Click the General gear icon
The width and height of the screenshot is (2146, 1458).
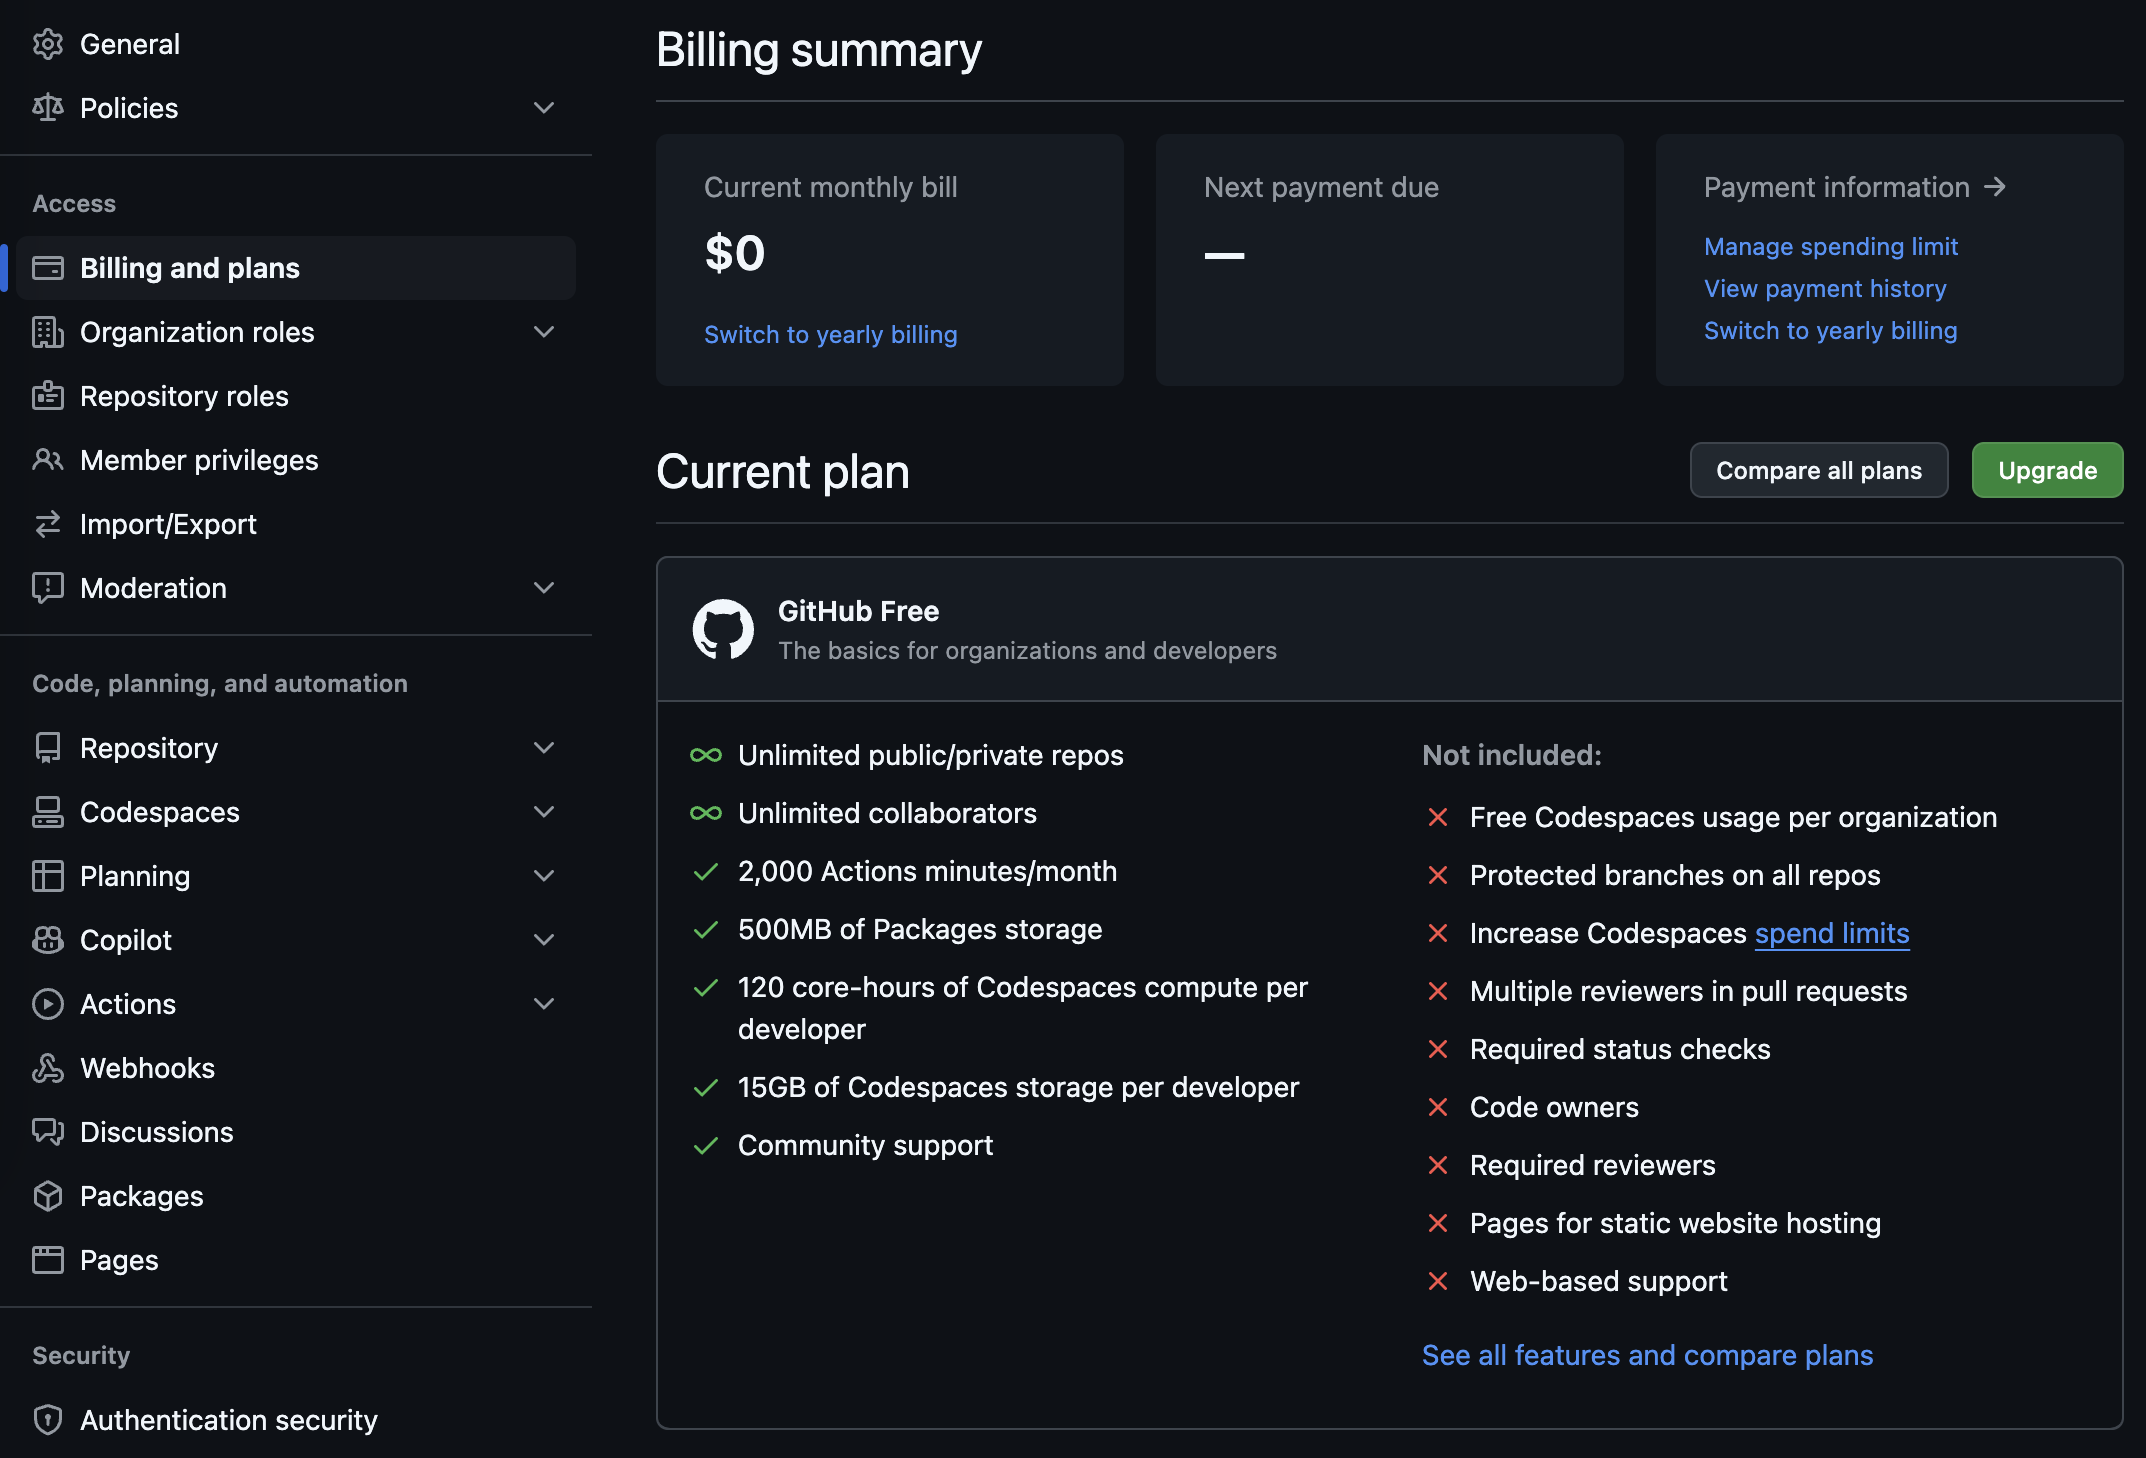pos(47,44)
